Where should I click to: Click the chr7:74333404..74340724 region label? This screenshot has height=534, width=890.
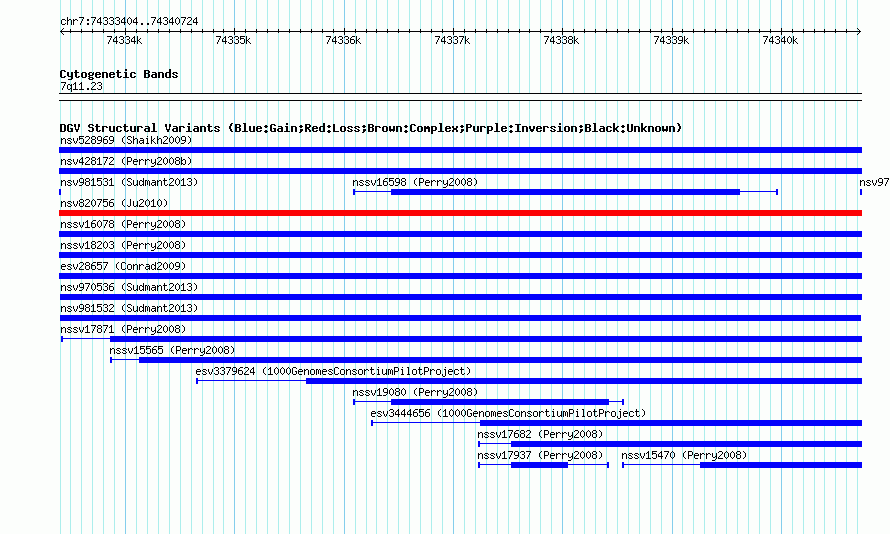[129, 21]
